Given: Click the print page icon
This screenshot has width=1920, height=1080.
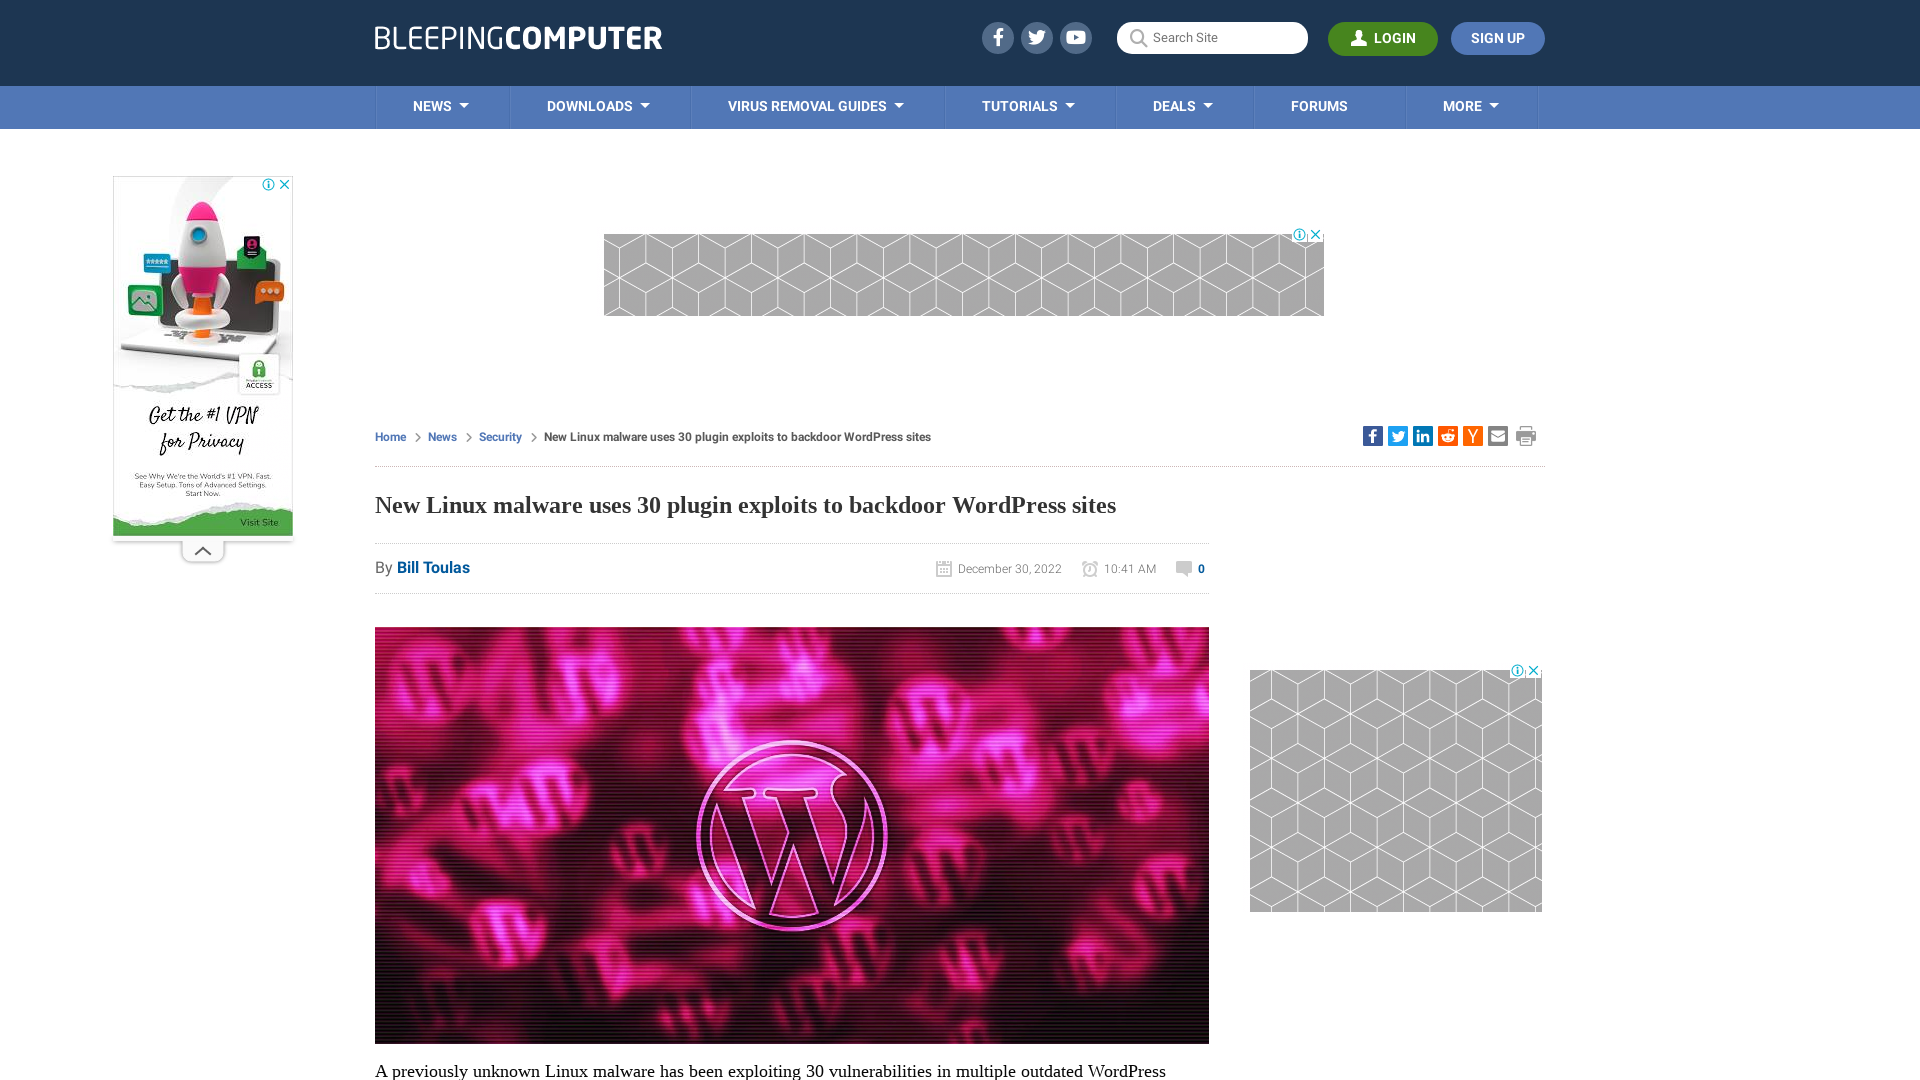Looking at the screenshot, I should pyautogui.click(x=1526, y=436).
